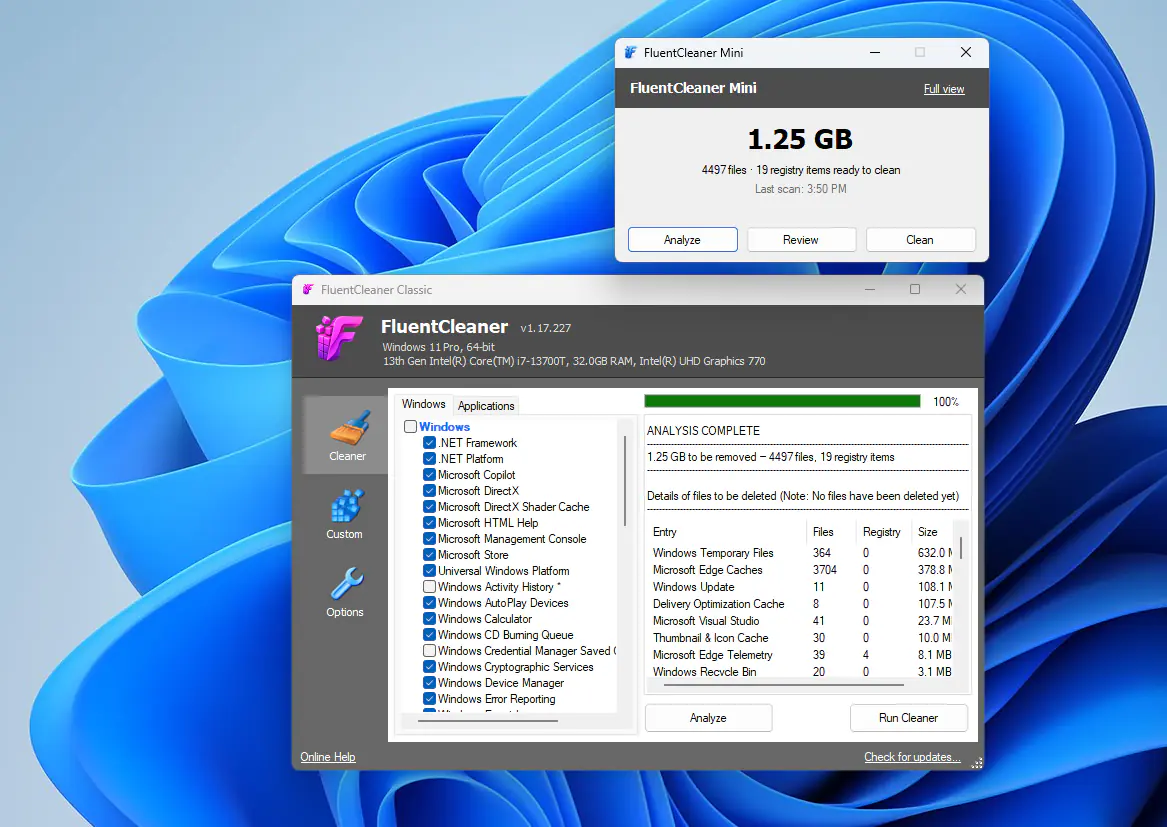This screenshot has width=1167, height=827.
Task: Uncheck Windows CD Burning Queue checkbox
Action: [x=429, y=635]
